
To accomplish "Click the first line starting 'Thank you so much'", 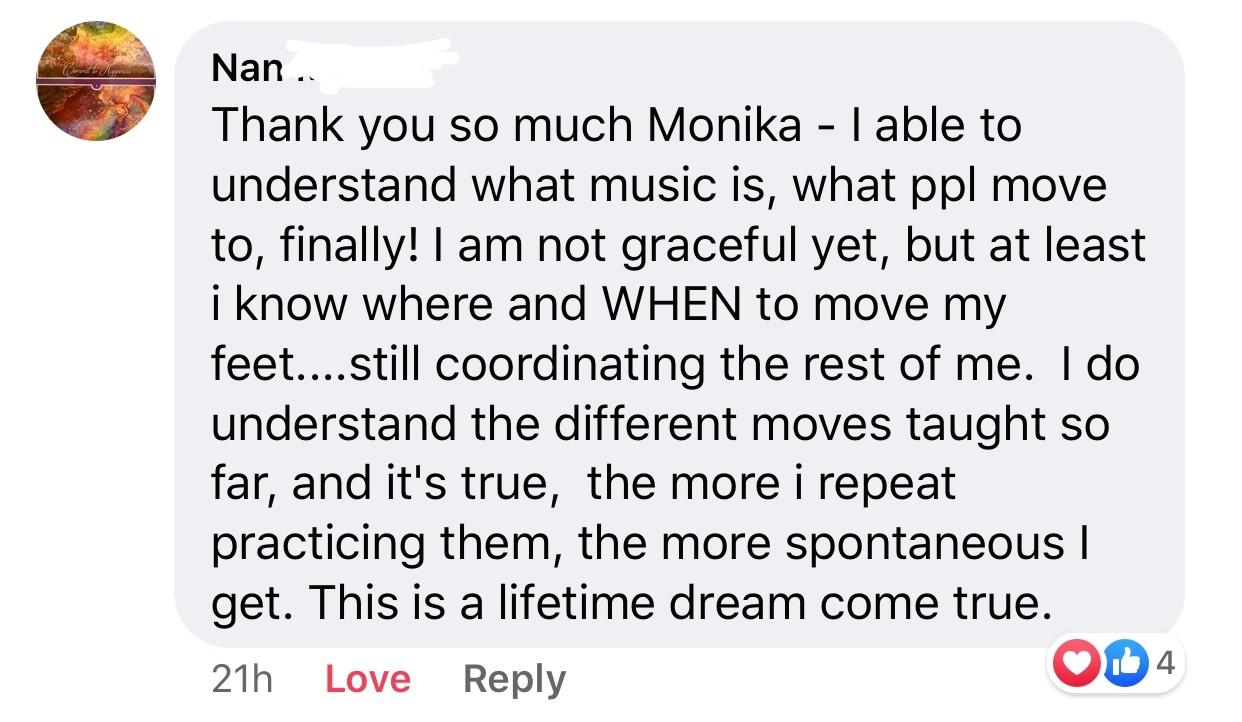I will pos(616,127).
